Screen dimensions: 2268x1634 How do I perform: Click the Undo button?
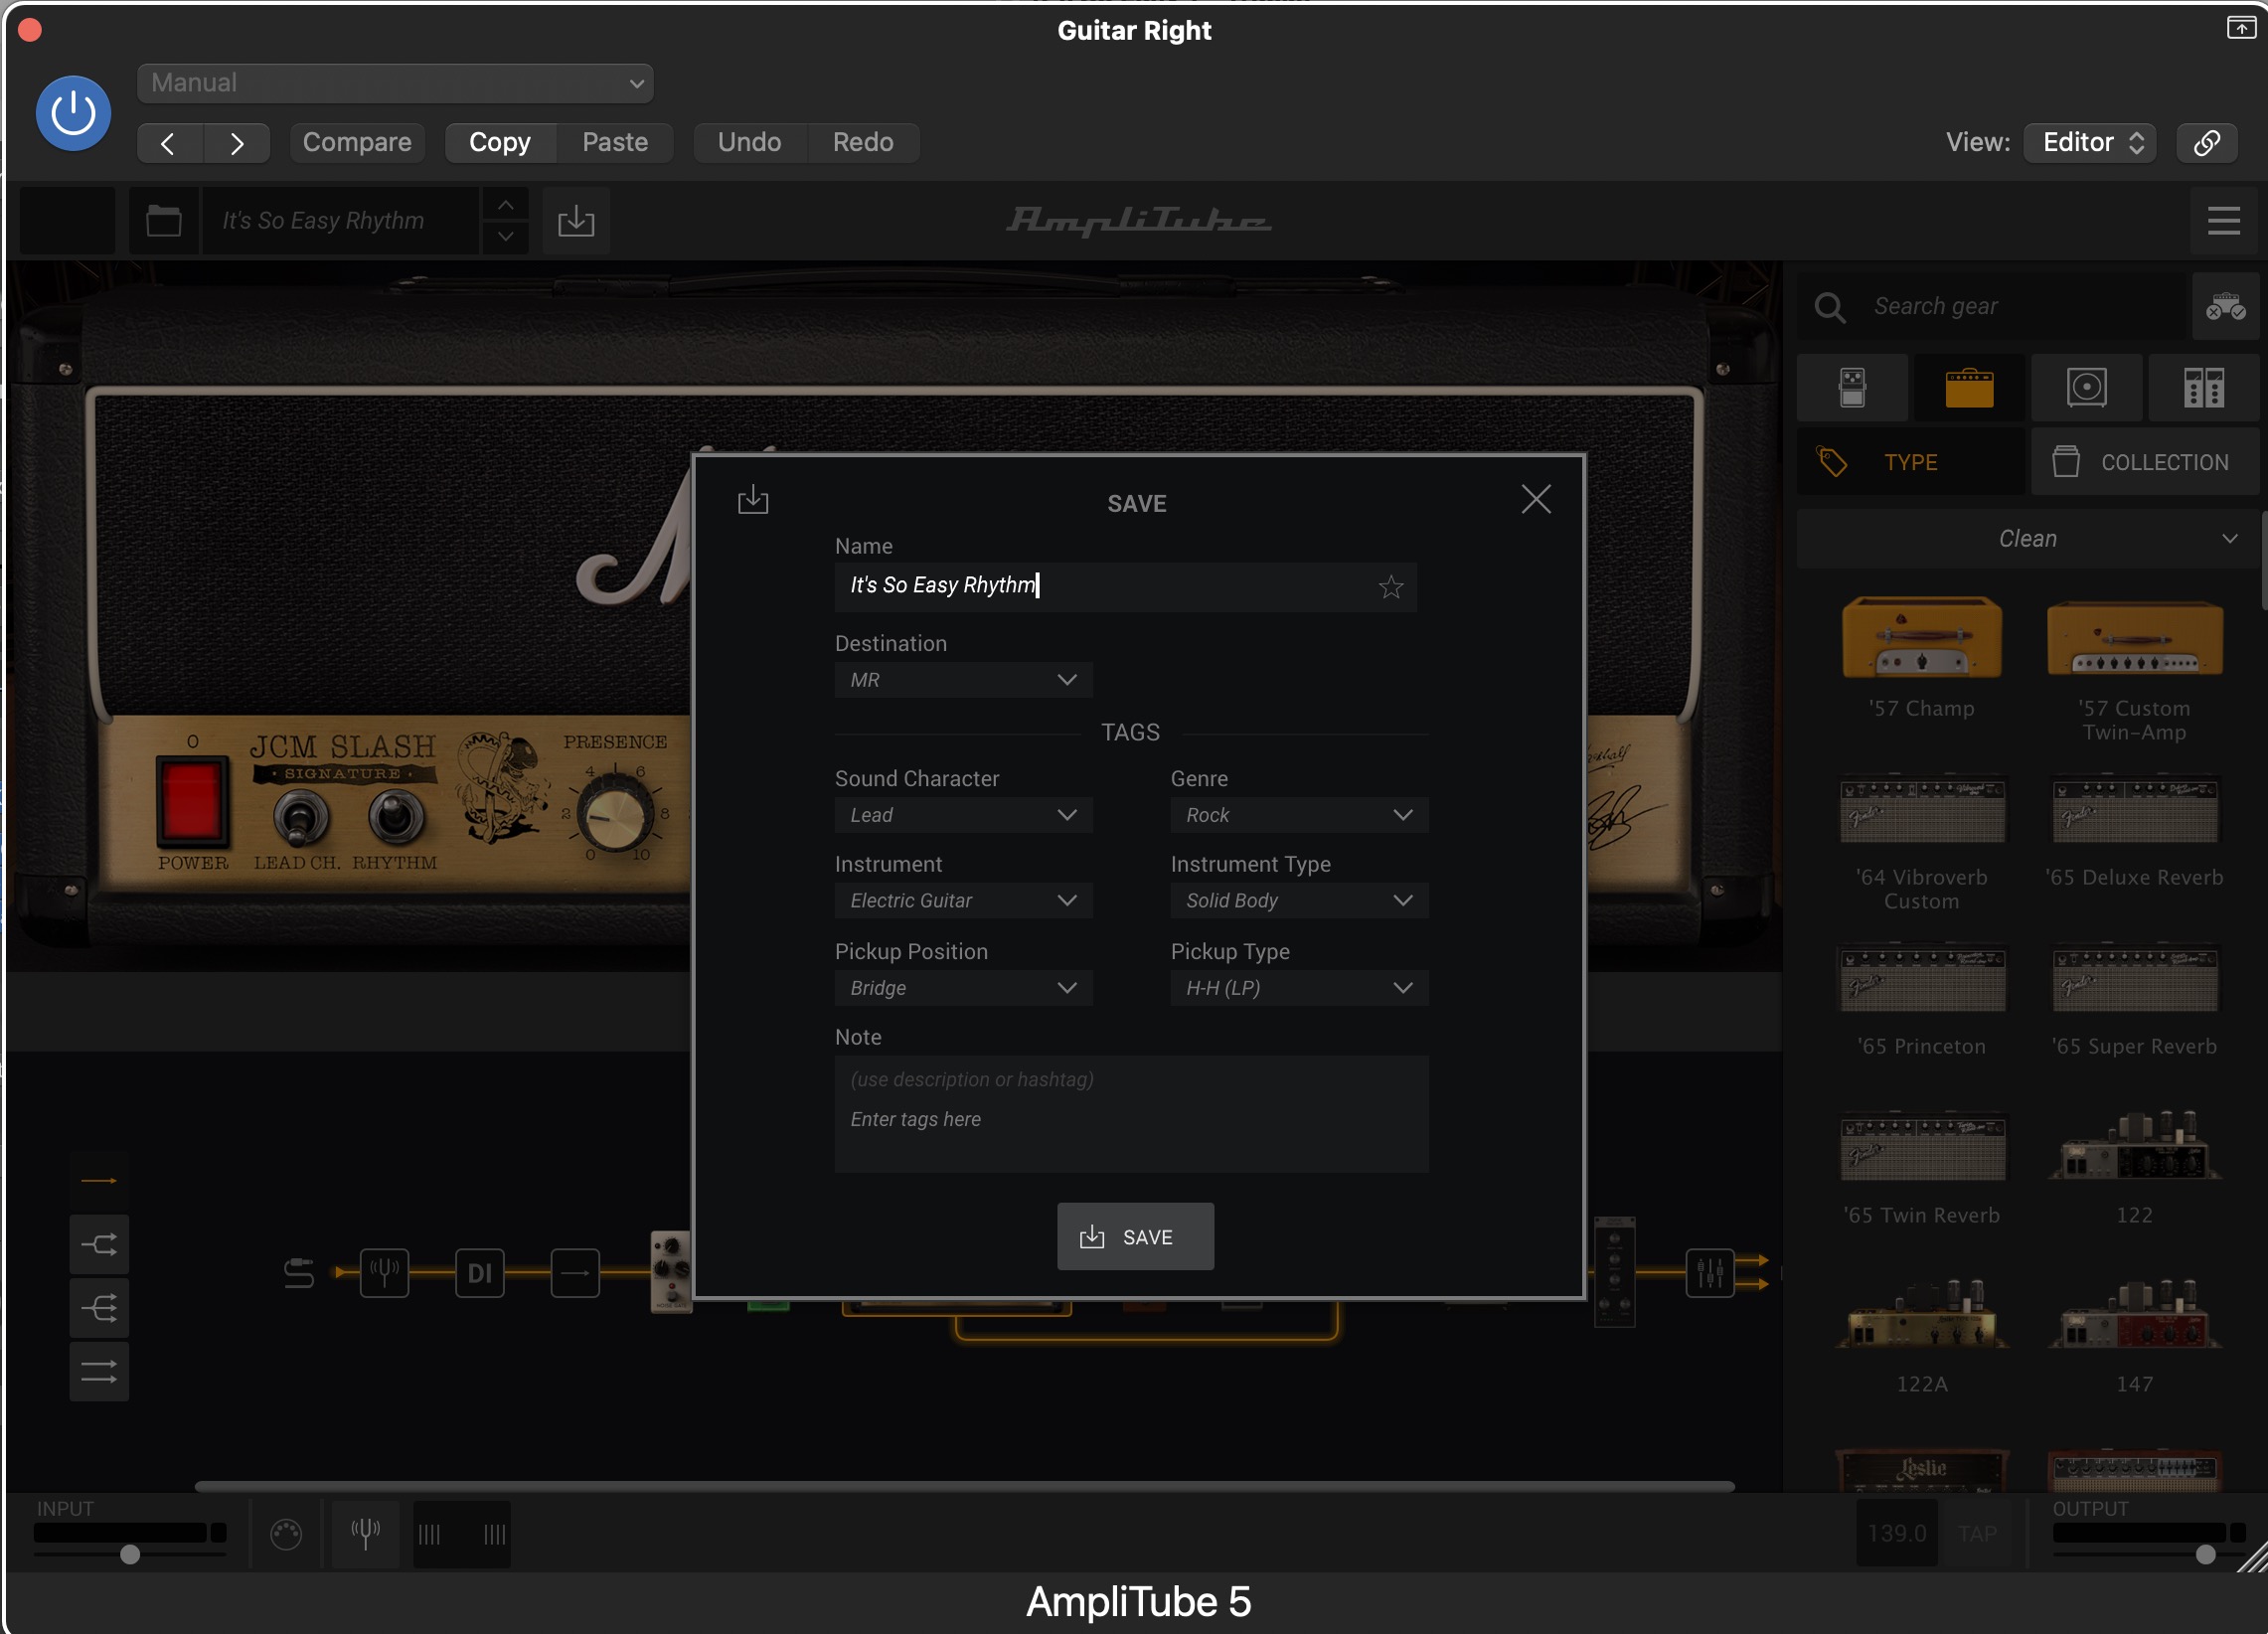click(750, 143)
